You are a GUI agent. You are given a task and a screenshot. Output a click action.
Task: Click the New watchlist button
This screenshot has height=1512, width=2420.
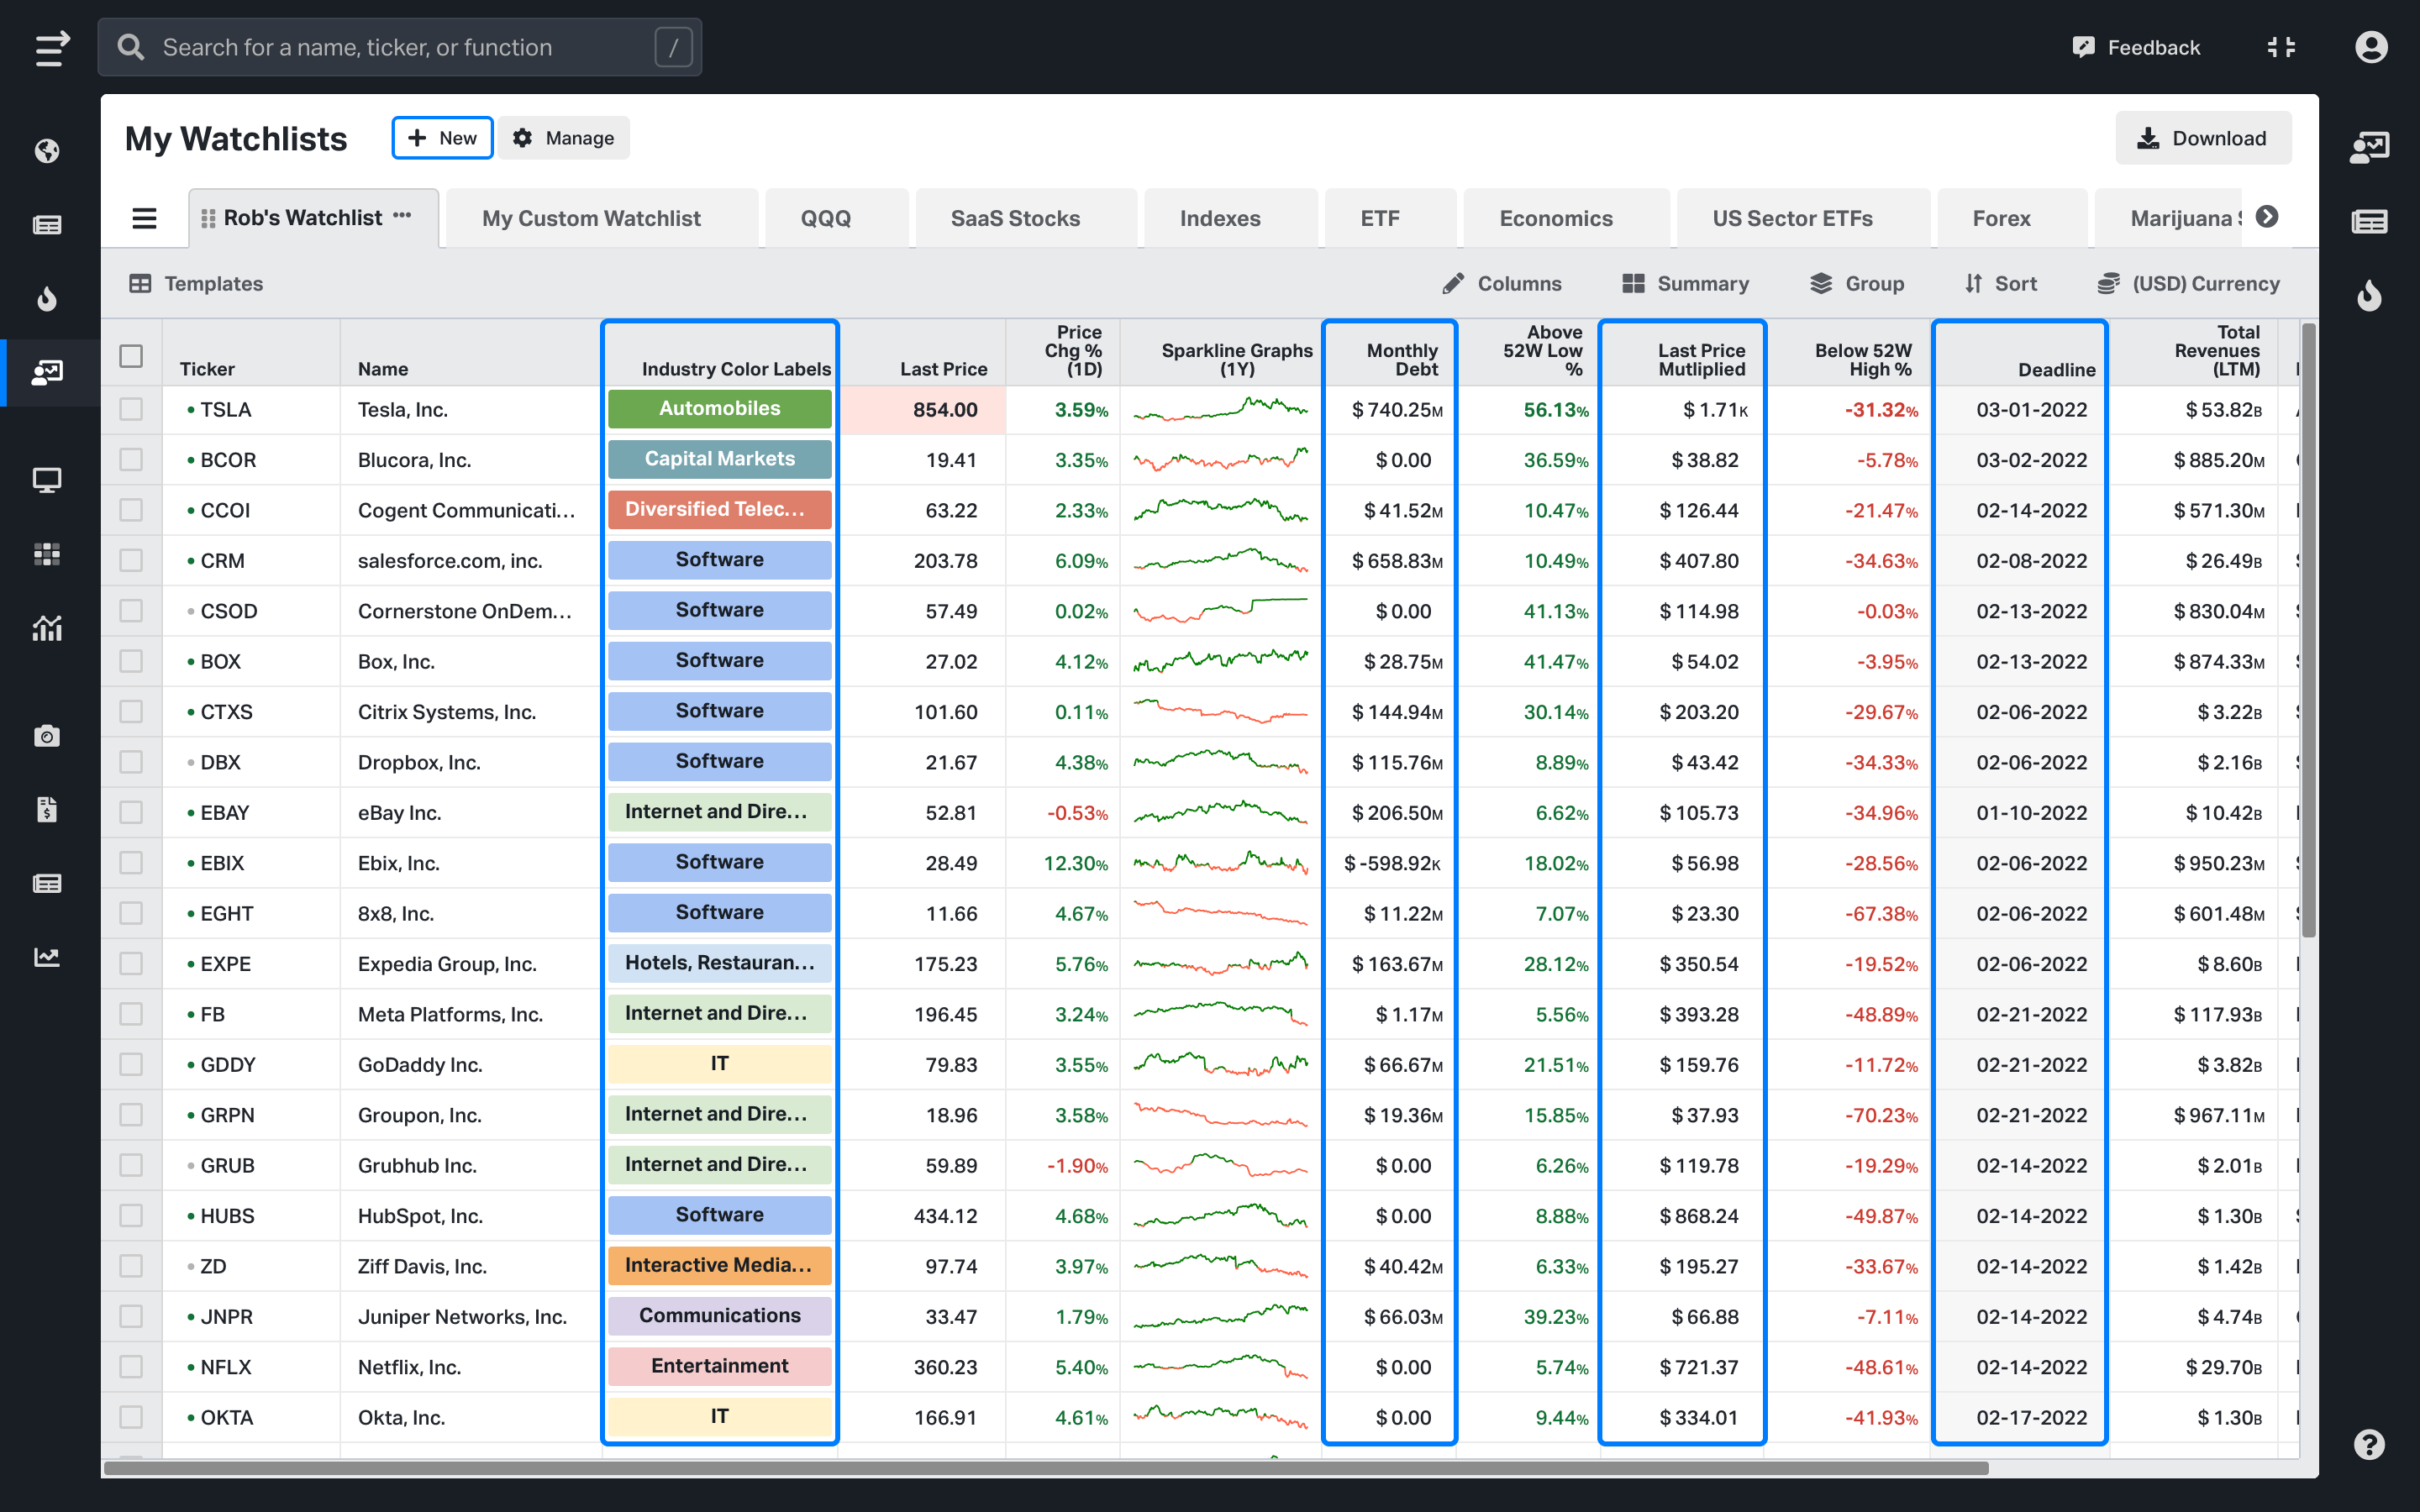click(442, 138)
